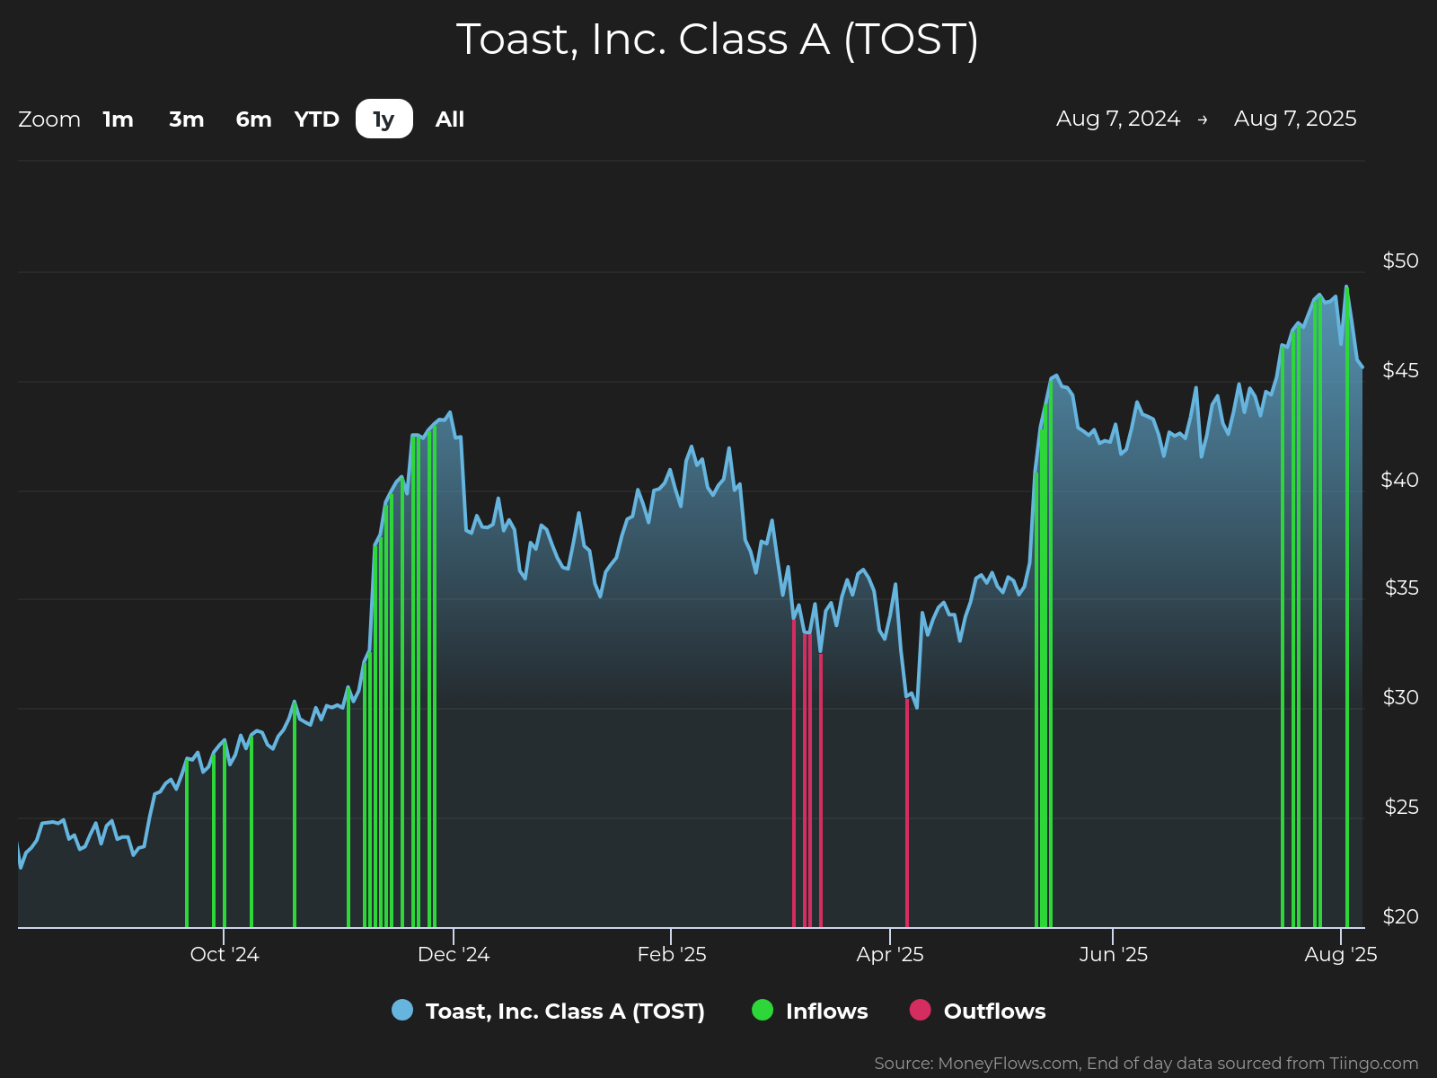Click the chart title Toast, Inc. Class A (TOST)
This screenshot has height=1078, width=1437.
click(718, 40)
